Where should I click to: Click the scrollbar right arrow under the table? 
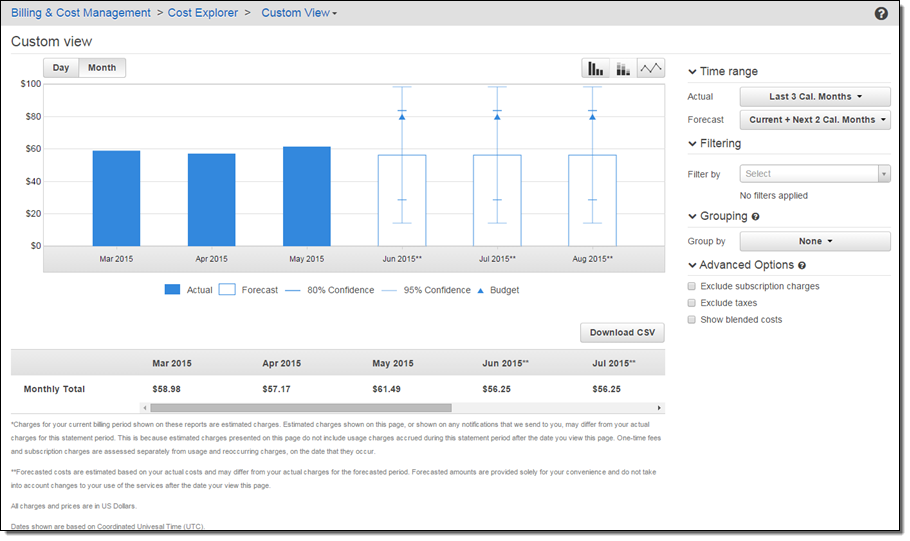coord(658,408)
